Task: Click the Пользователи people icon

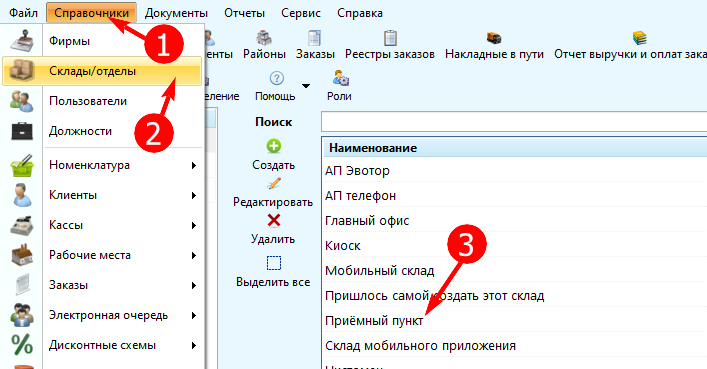Action: 21,101
